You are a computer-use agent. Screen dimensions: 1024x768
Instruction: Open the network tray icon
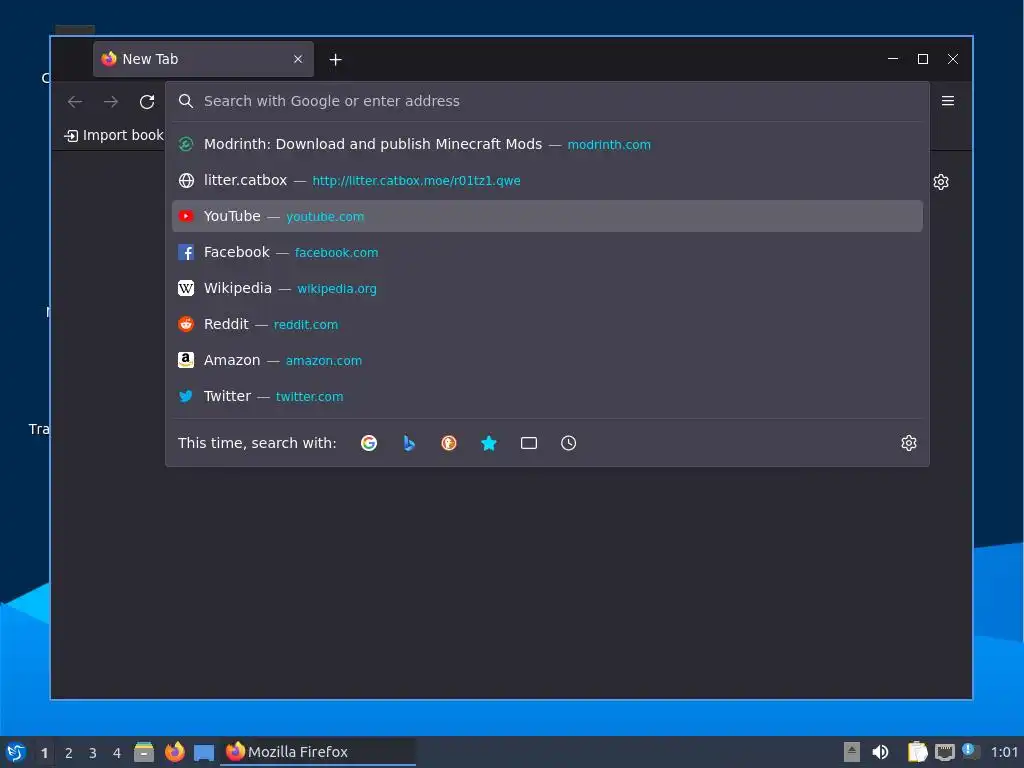click(x=944, y=752)
